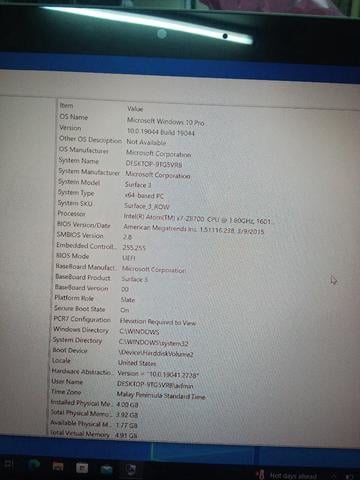Image resolution: width=360 pixels, height=480 pixels.
Task: Select the 'Installed Physical Me...' row label
Action: (x=81, y=403)
